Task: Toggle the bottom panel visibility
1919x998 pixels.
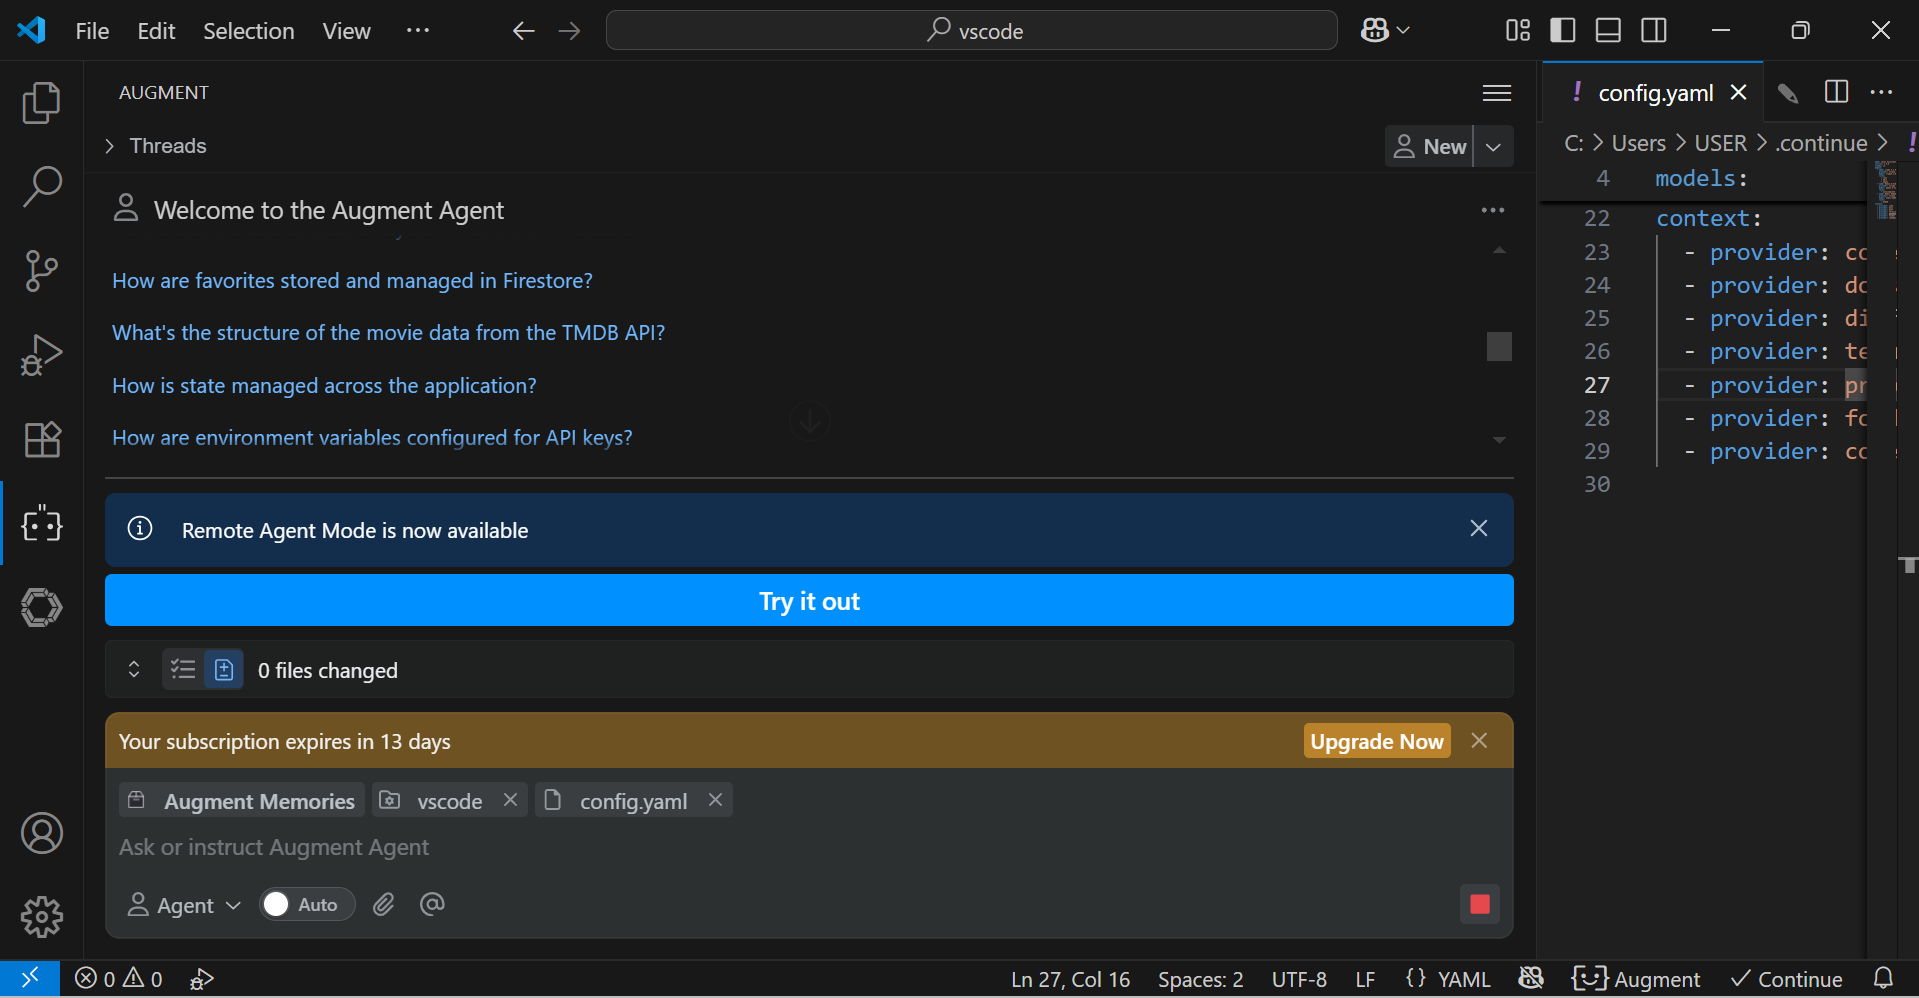Action: coord(1608,31)
